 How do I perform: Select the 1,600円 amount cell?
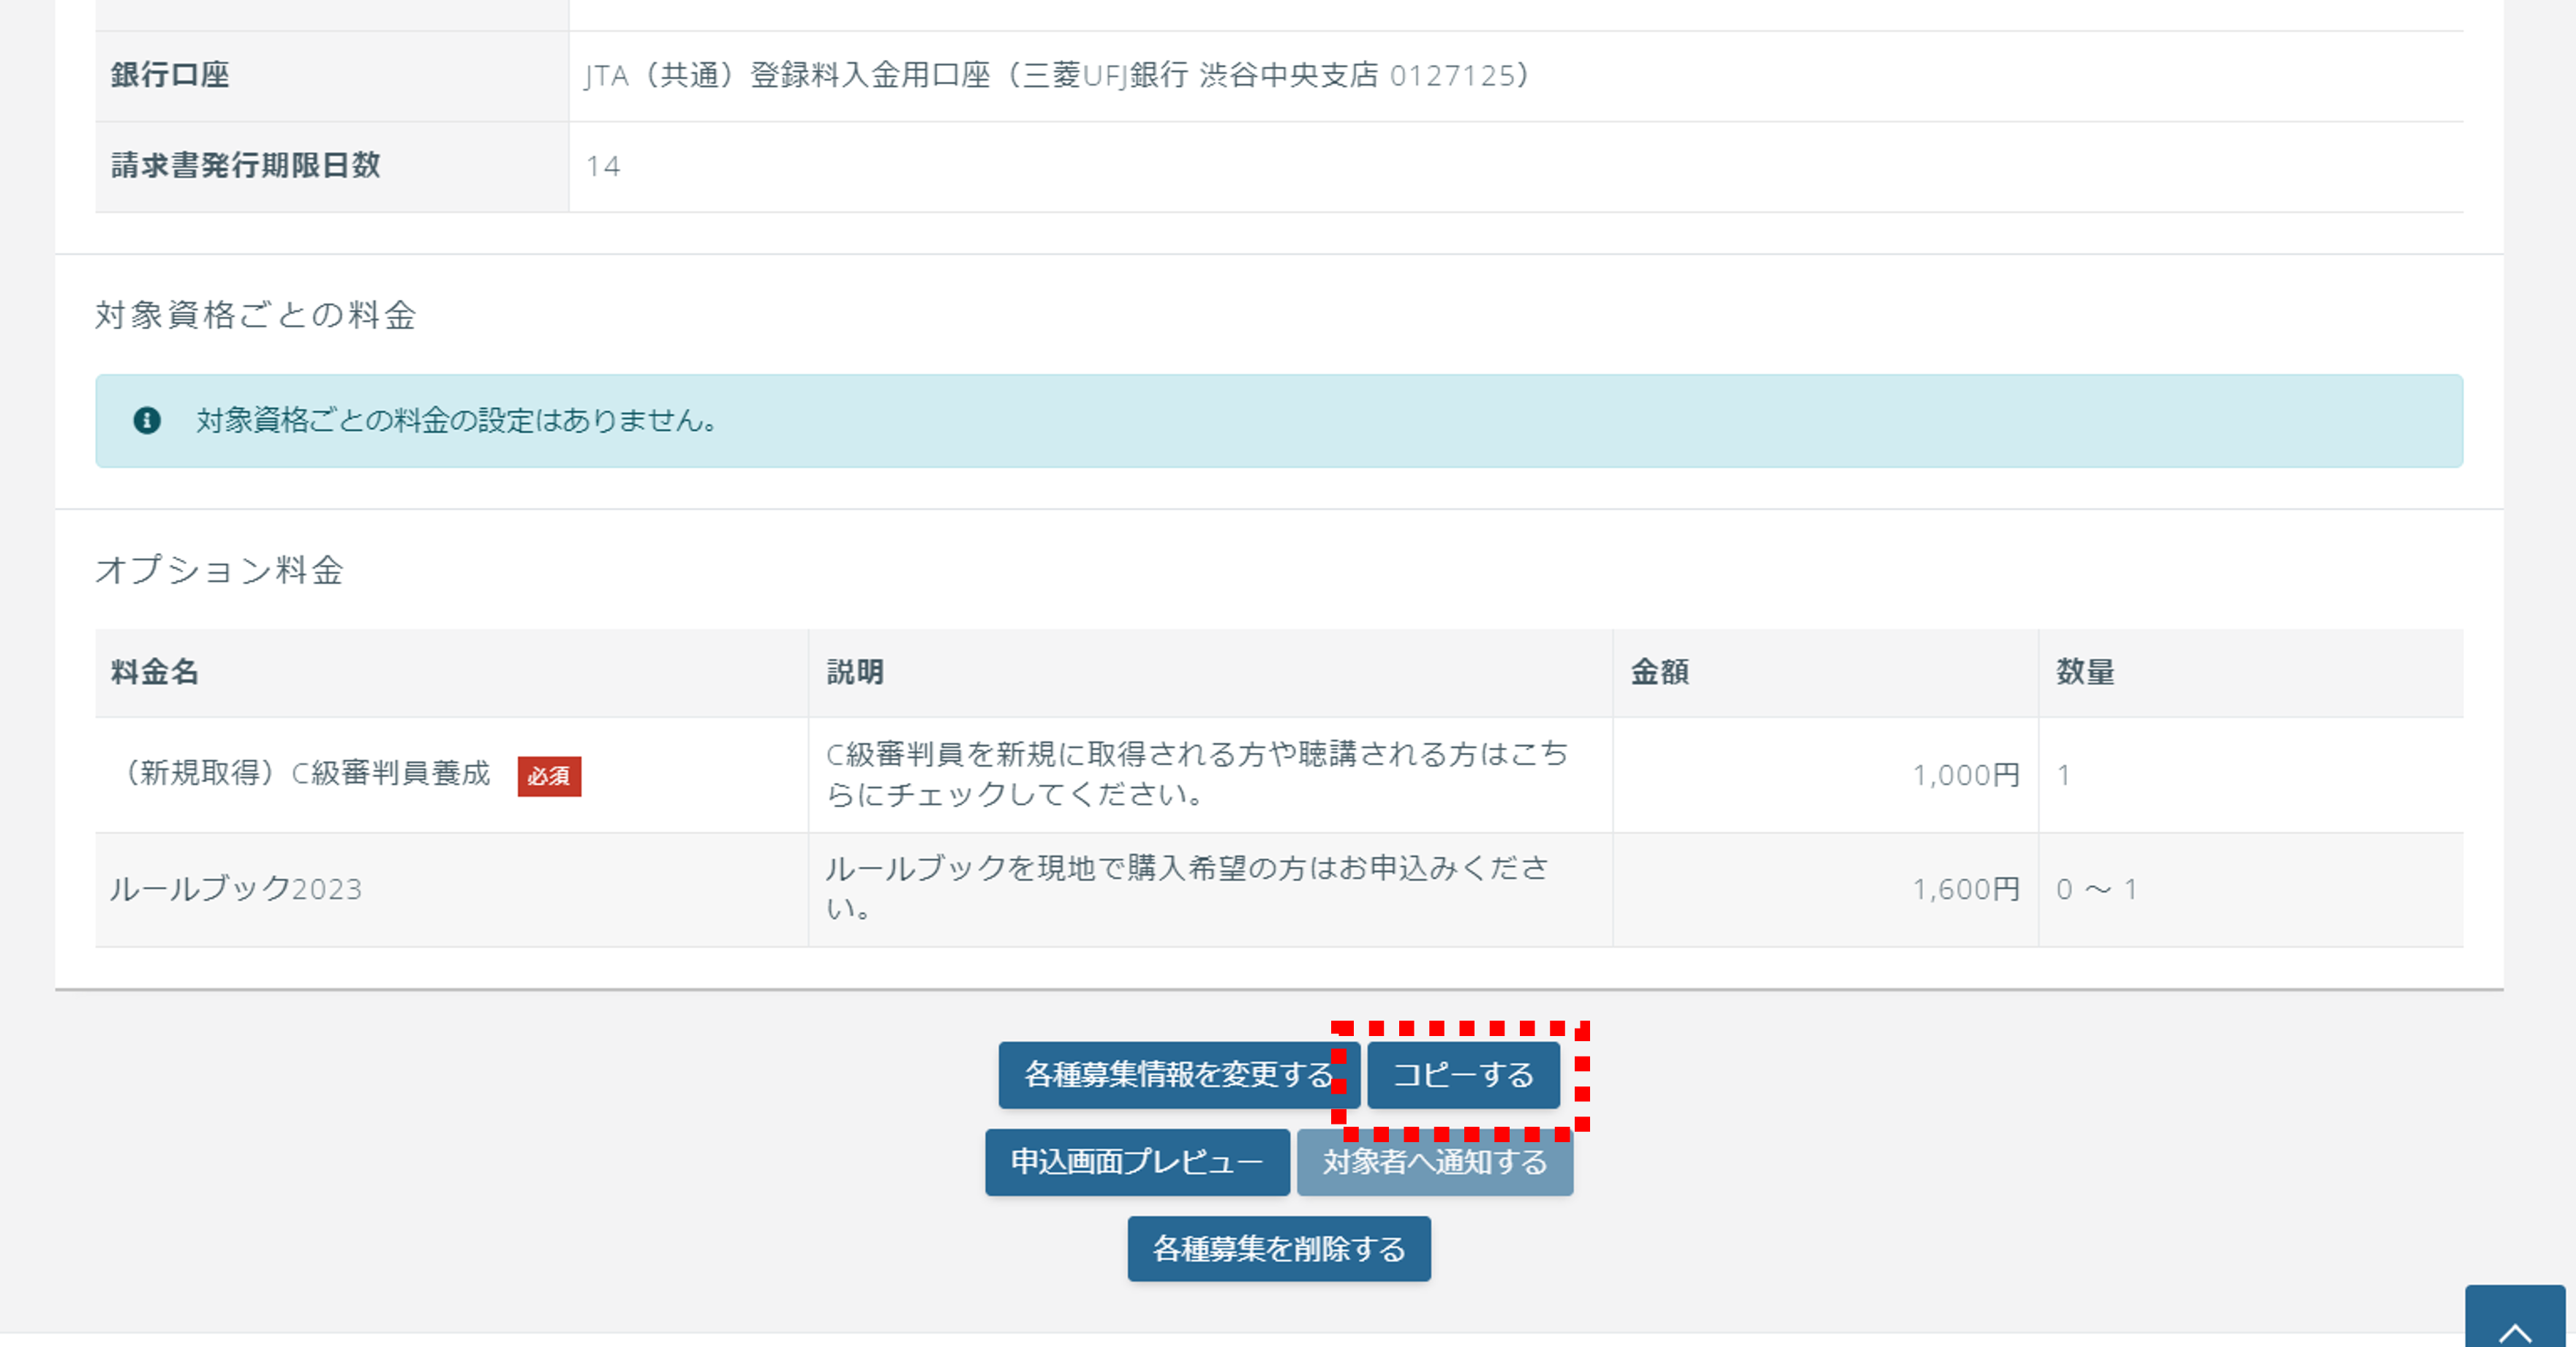[x=1826, y=890]
